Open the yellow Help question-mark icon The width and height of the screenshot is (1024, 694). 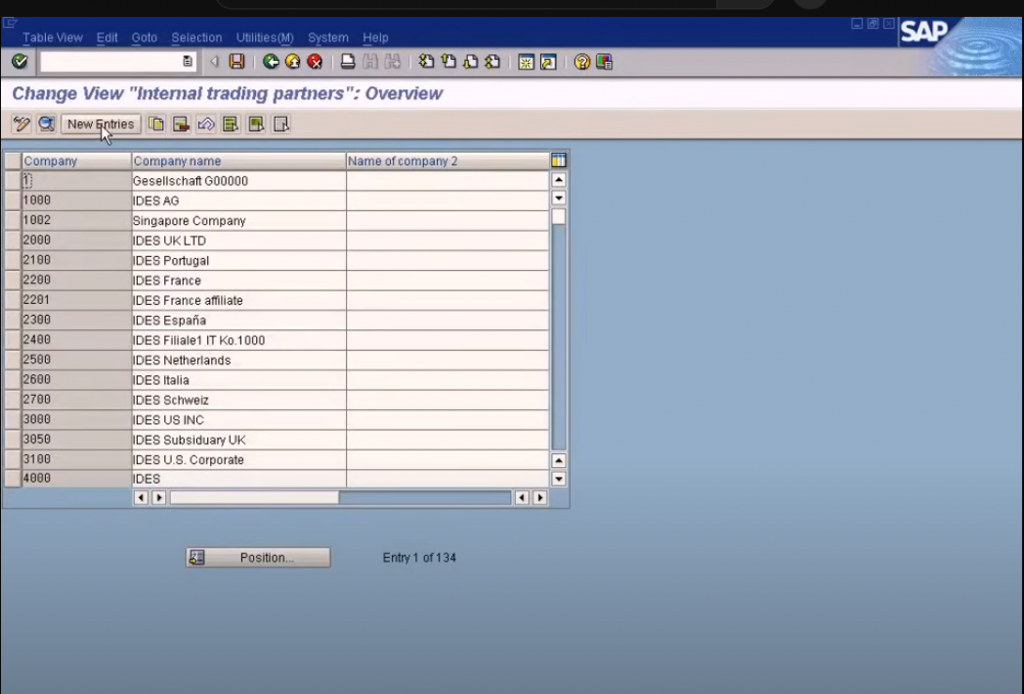(581, 61)
